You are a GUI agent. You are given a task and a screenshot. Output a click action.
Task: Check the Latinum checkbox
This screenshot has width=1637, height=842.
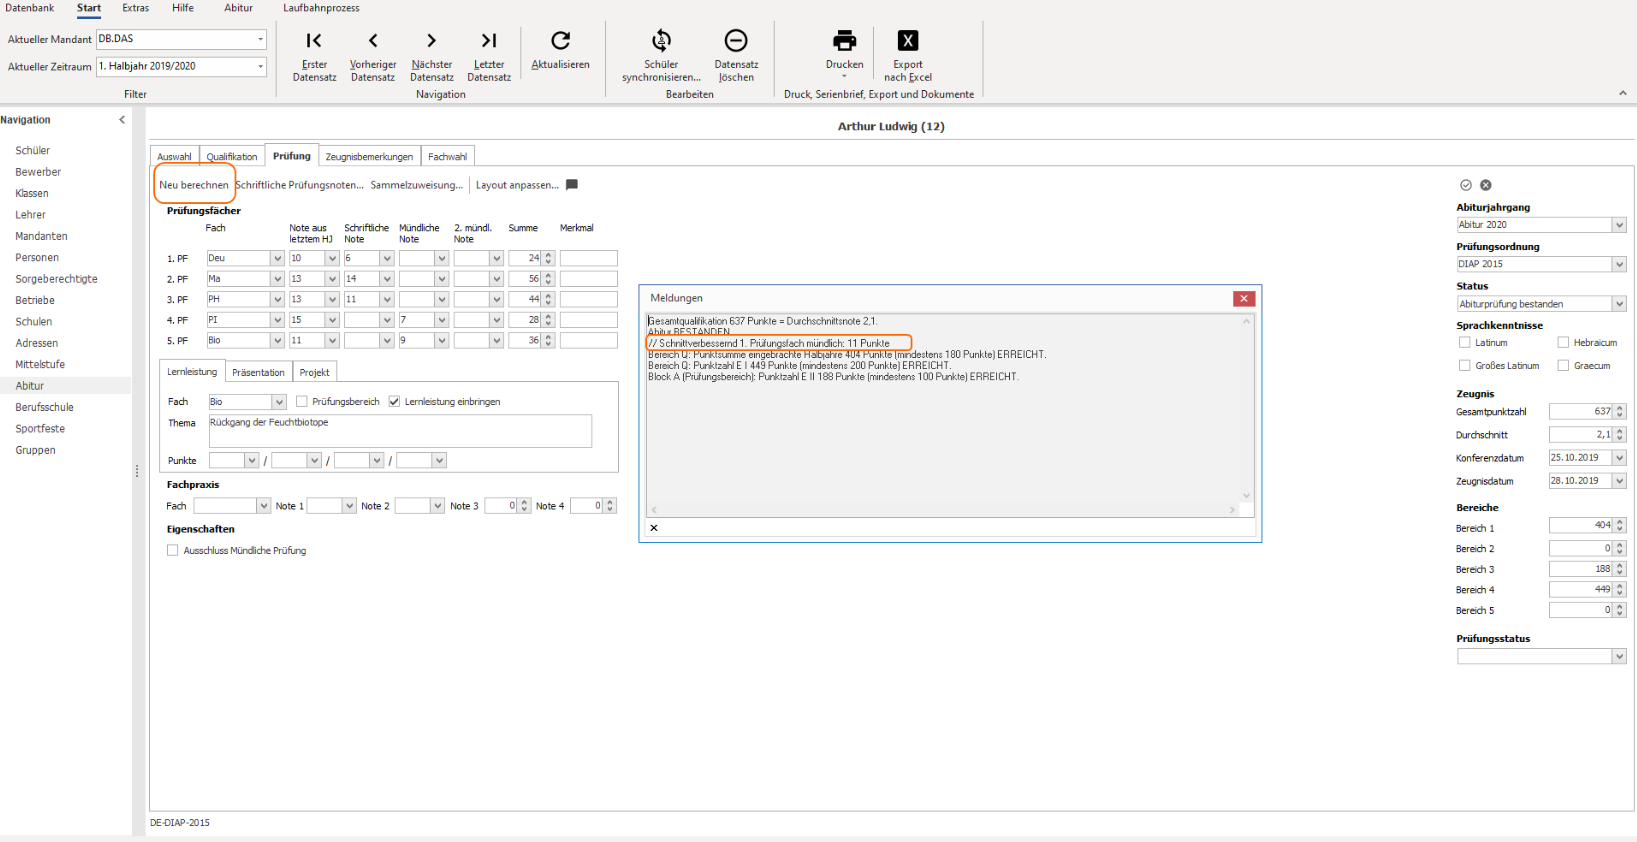(x=1465, y=342)
